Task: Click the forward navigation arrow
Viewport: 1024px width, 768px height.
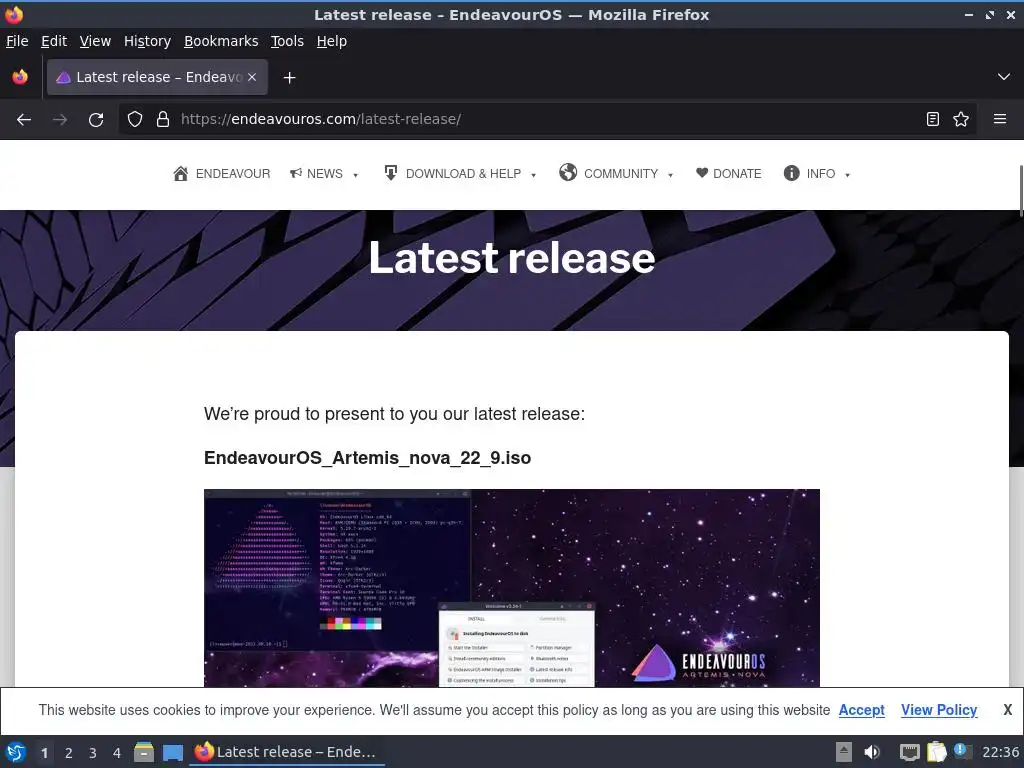Action: click(x=60, y=120)
